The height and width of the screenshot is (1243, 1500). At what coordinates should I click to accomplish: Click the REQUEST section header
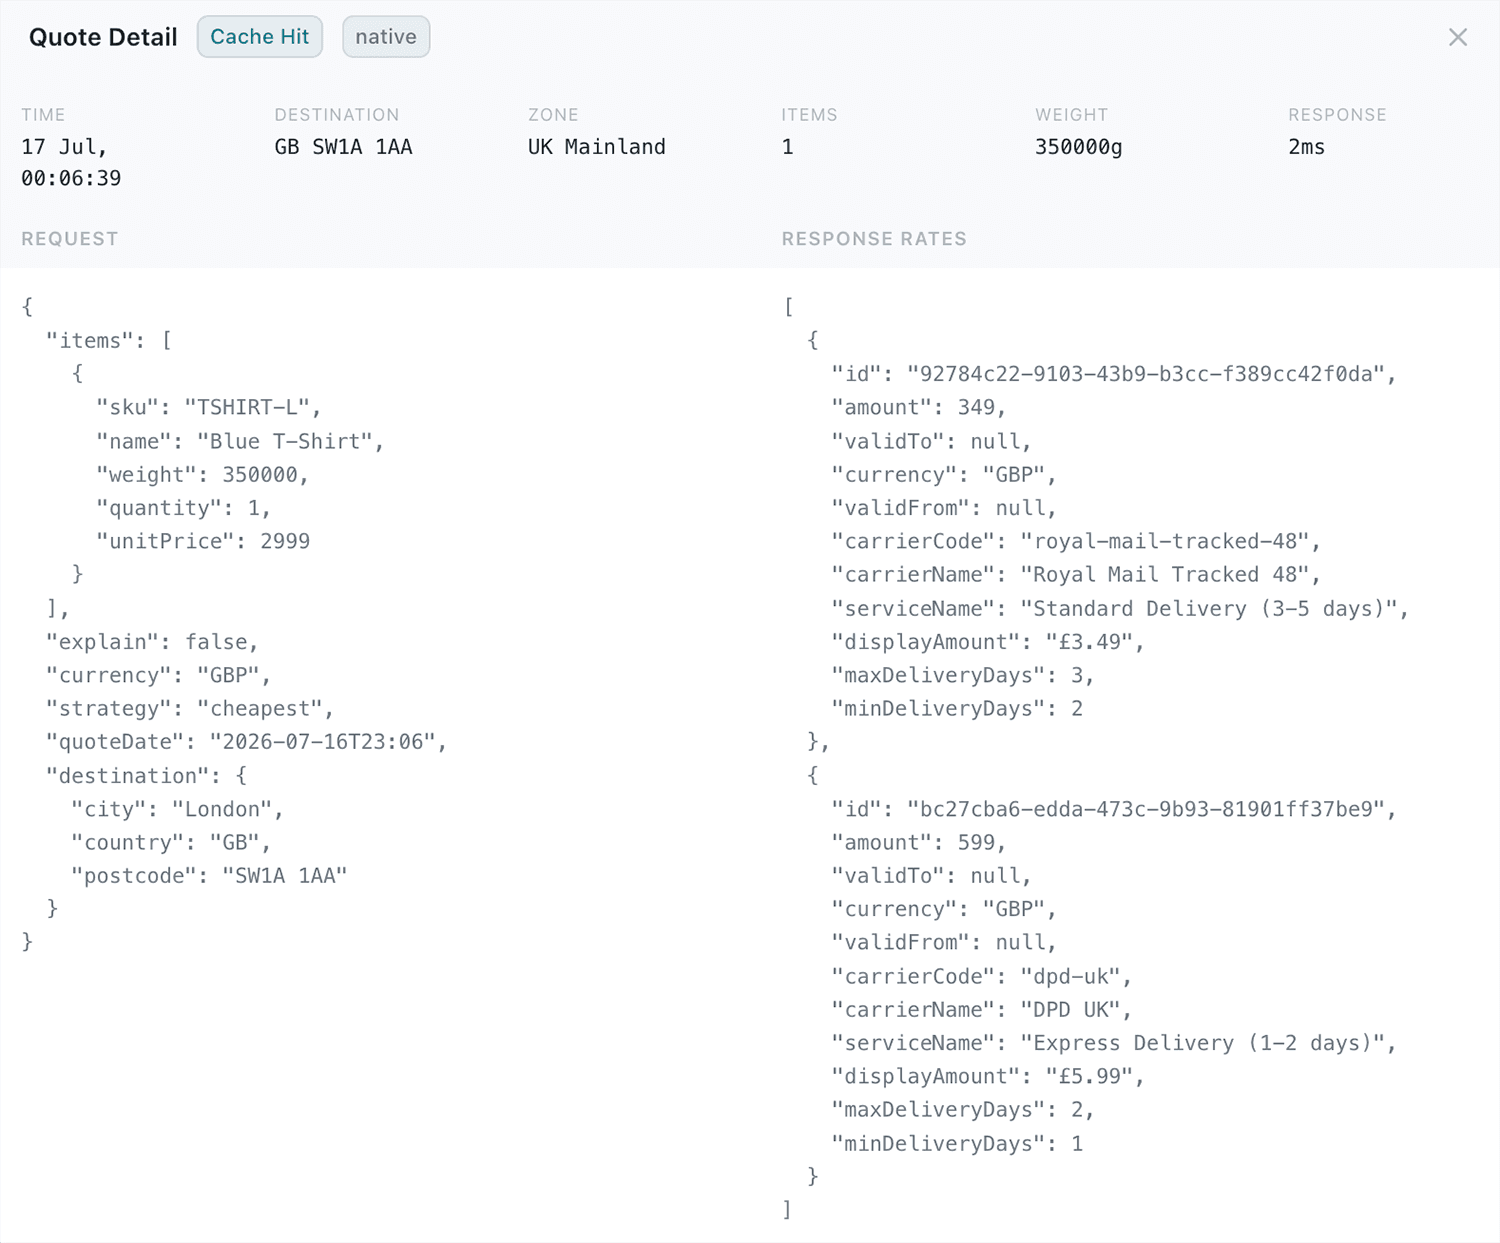pyautogui.click(x=70, y=239)
